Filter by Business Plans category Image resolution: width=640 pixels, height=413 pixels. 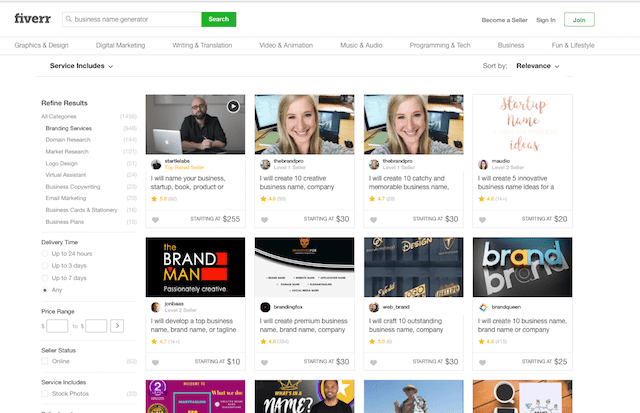click(x=64, y=222)
